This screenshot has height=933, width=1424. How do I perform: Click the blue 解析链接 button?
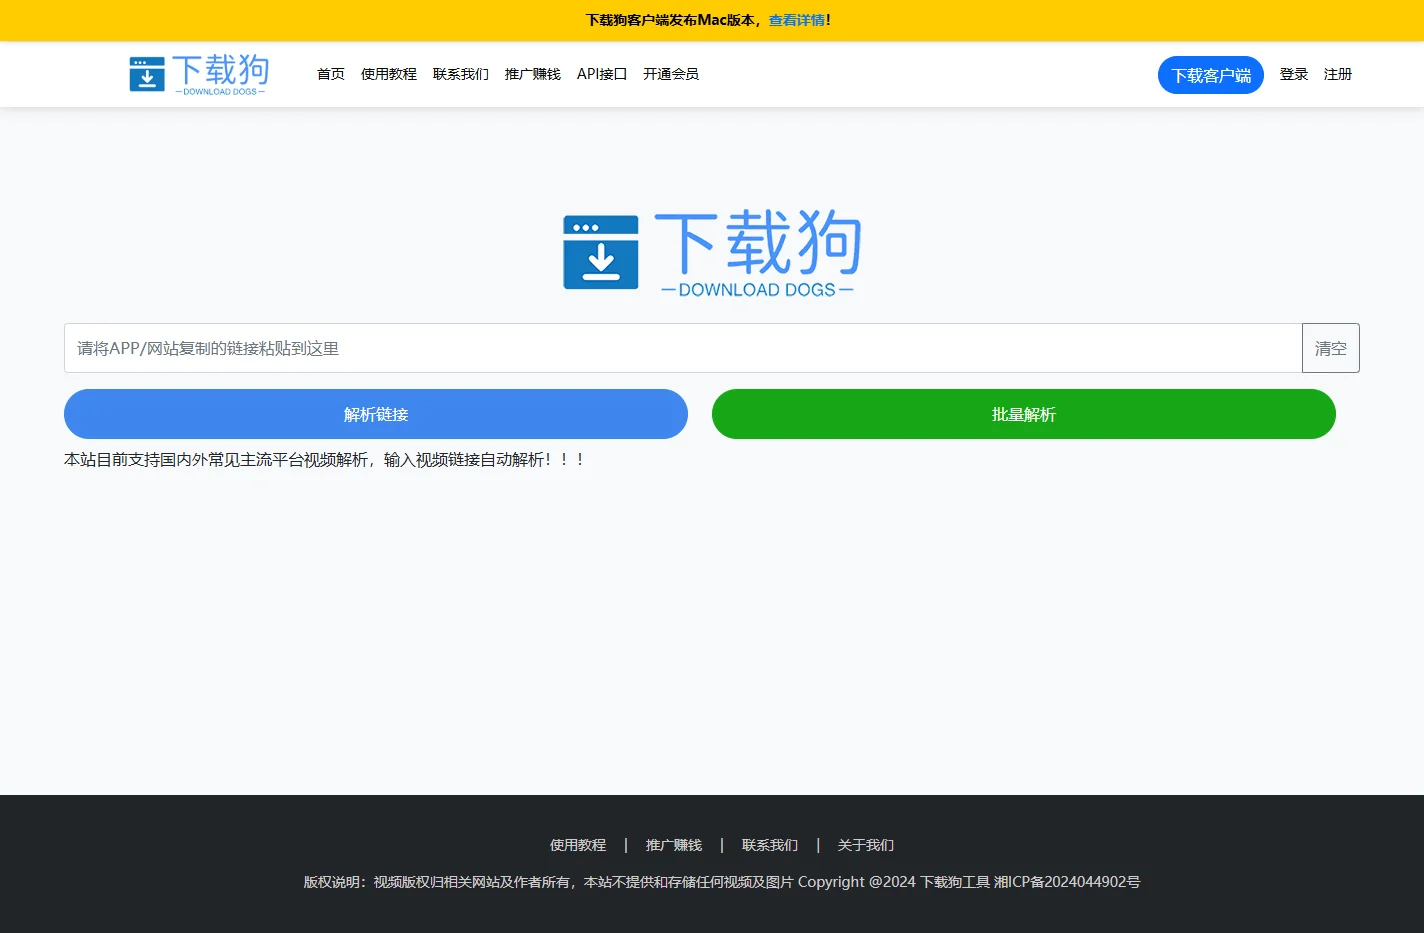point(376,414)
